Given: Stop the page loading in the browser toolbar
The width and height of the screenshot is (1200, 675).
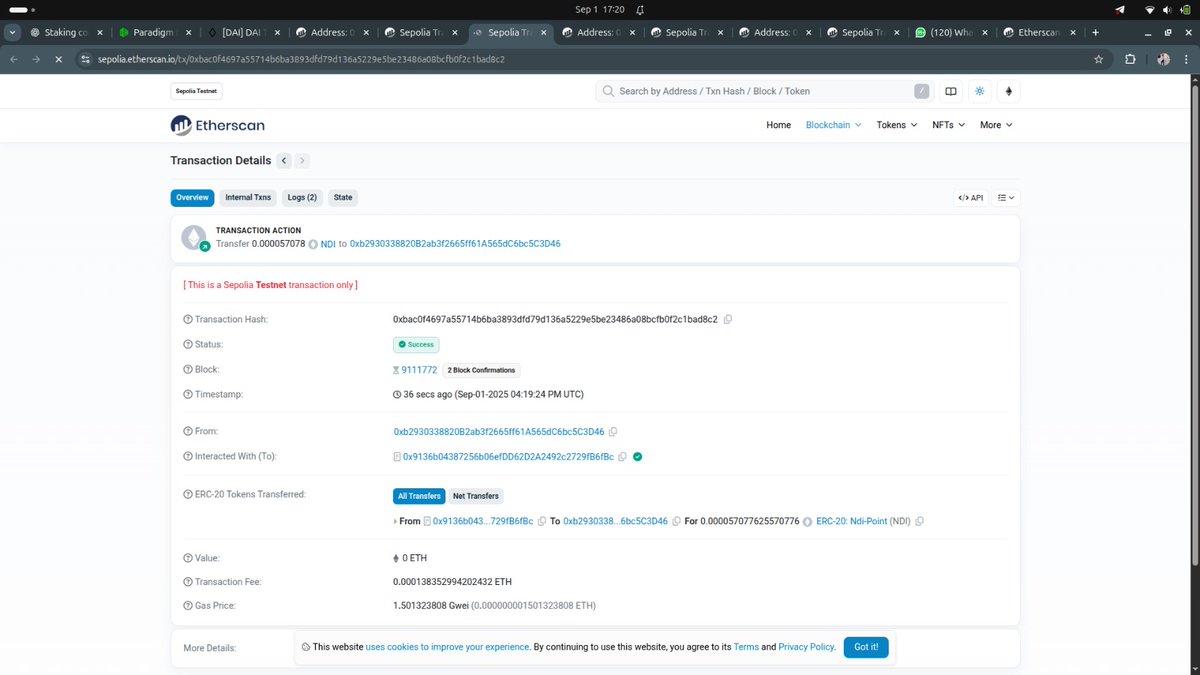Looking at the screenshot, I should point(58,59).
